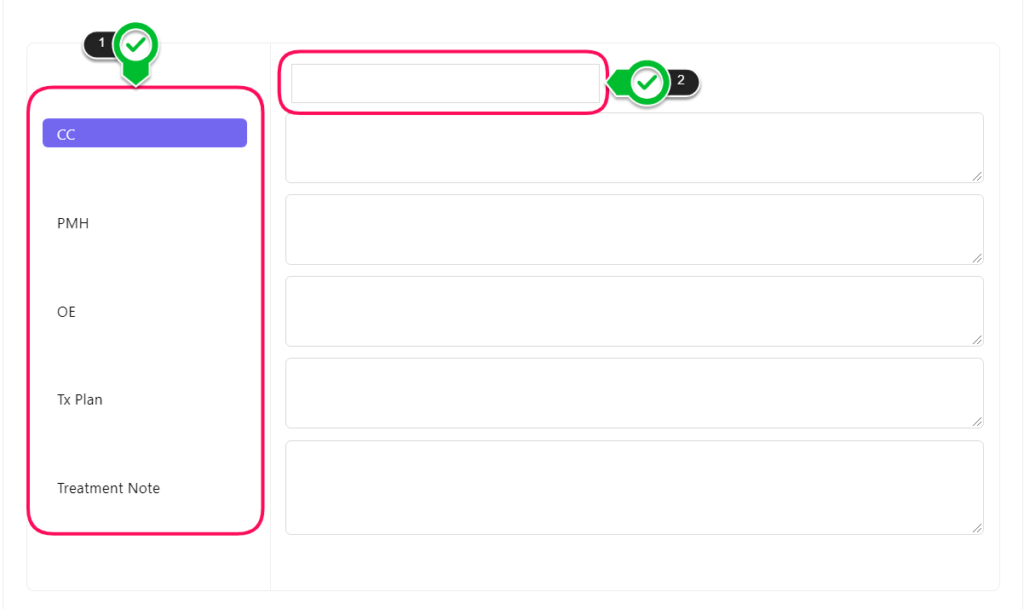Focus the Treatment Note text area
Image resolution: width=1024 pixels, height=609 pixels.
pos(633,487)
